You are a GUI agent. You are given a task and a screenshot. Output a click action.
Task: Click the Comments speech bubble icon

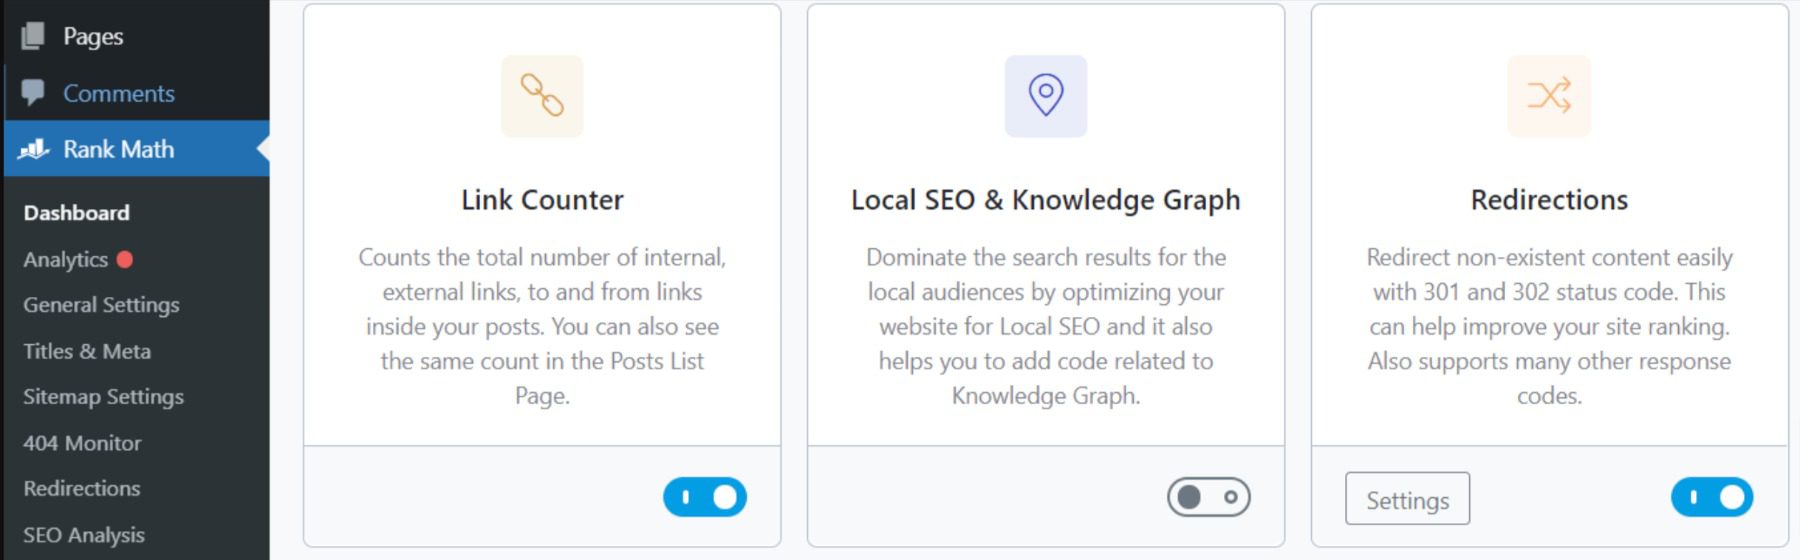point(33,93)
